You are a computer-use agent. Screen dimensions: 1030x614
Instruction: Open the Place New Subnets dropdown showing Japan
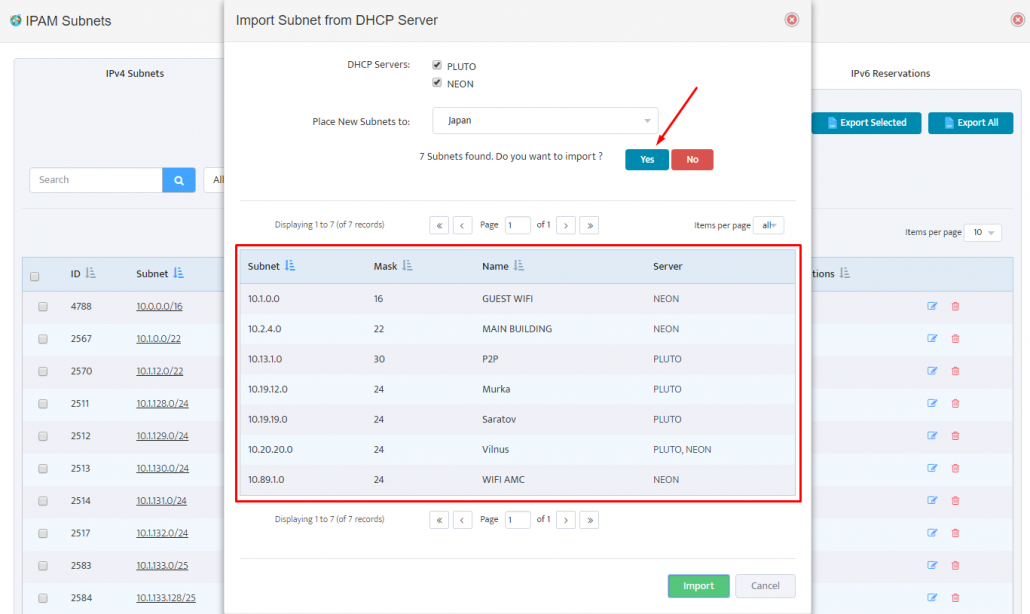tap(545, 118)
